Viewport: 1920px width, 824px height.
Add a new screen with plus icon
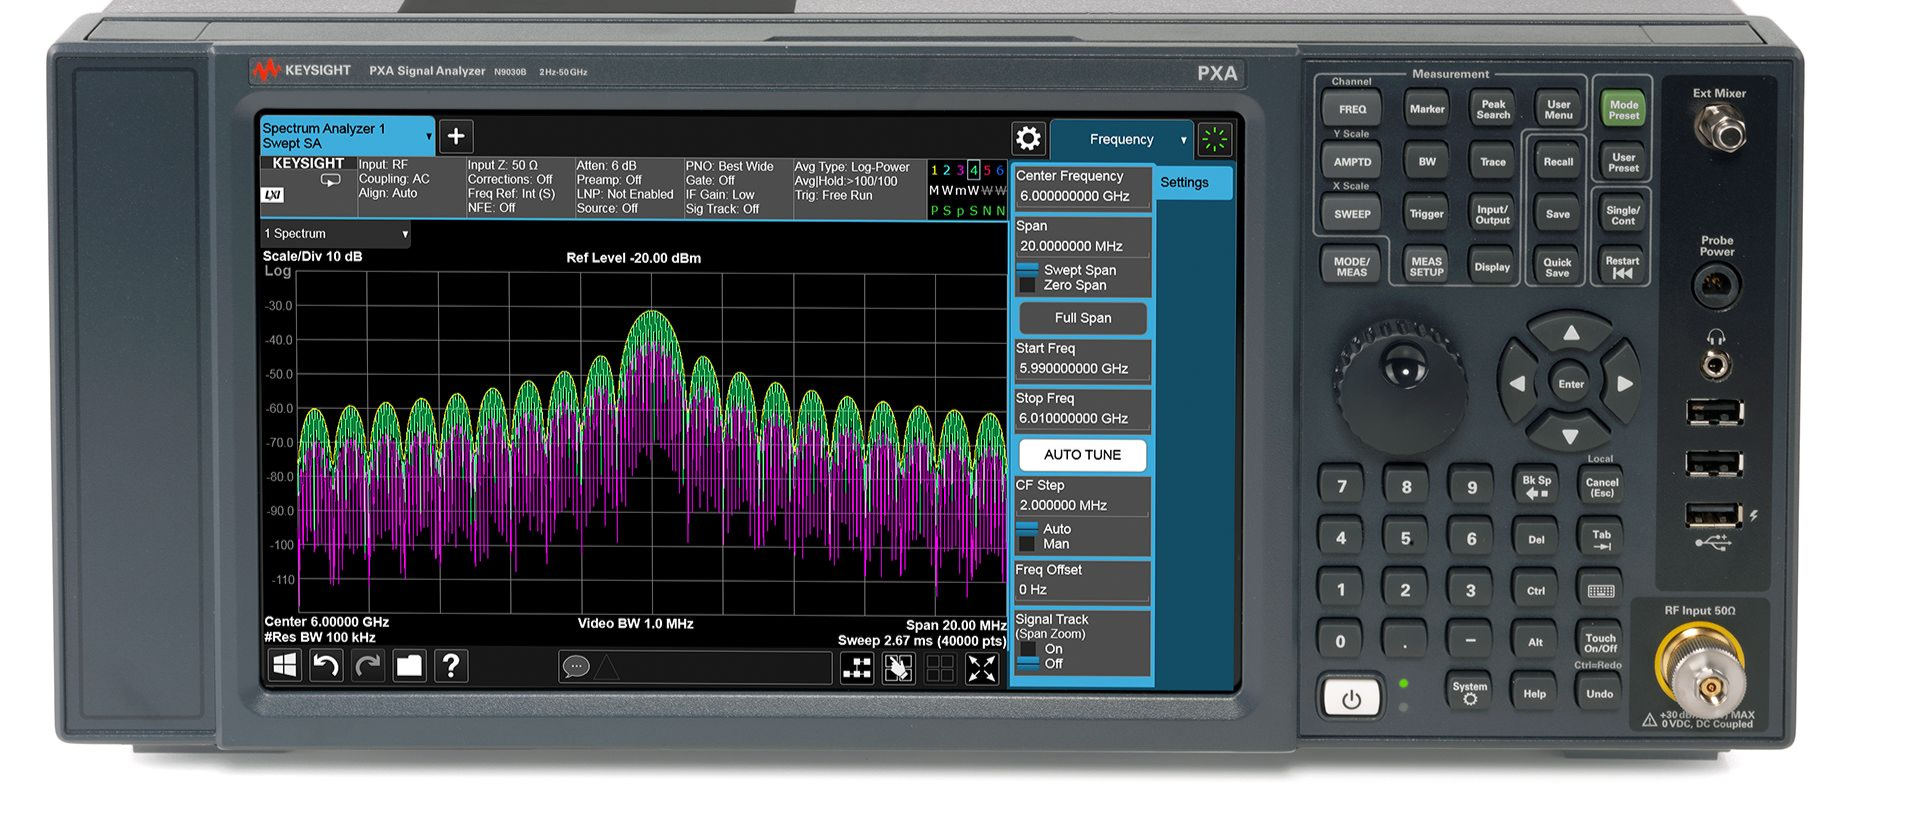tap(456, 136)
